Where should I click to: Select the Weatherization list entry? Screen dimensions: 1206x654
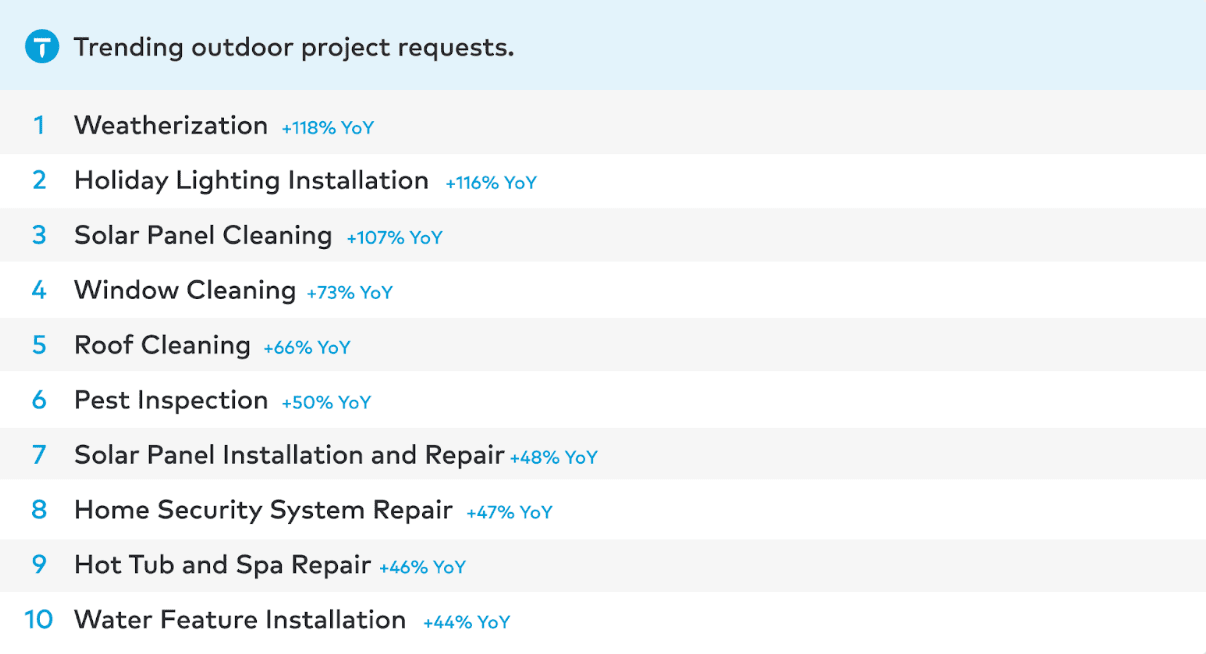[603, 126]
